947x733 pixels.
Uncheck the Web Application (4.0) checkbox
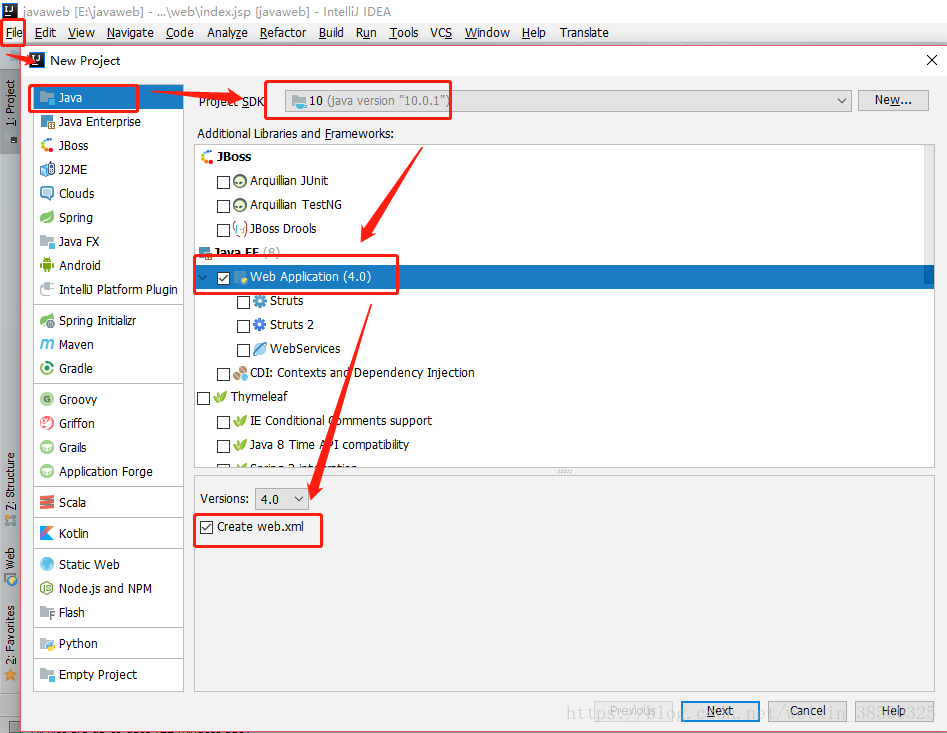(223, 278)
